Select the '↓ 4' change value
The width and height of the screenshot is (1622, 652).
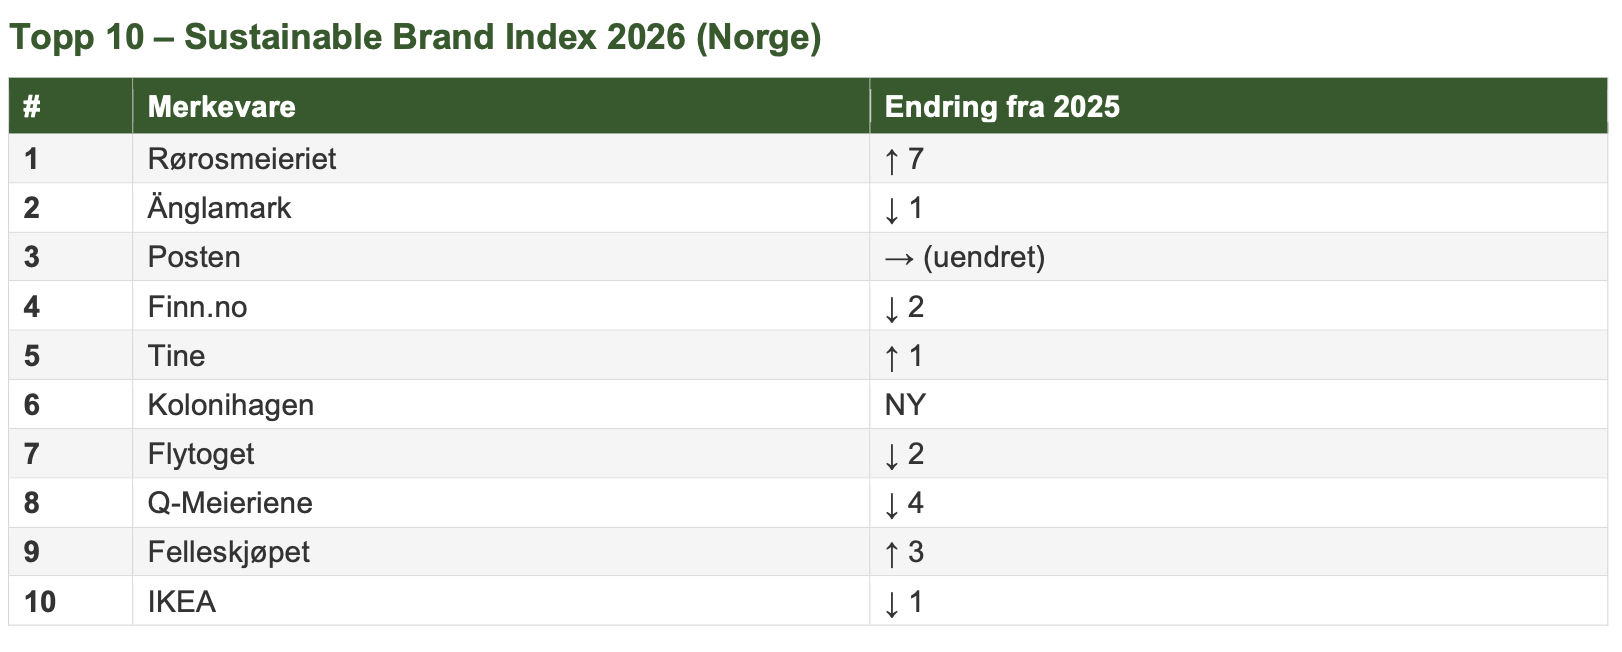(904, 503)
